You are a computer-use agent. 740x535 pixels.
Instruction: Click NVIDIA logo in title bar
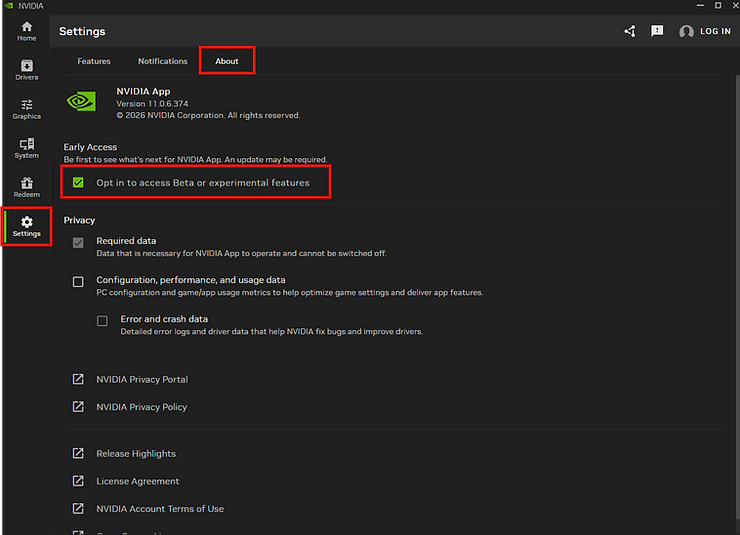click(x=8, y=6)
